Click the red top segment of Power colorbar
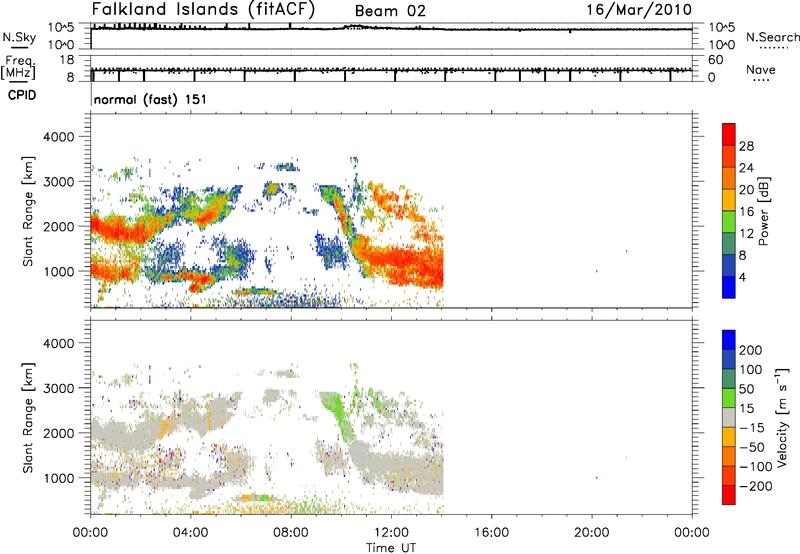 [x=729, y=134]
